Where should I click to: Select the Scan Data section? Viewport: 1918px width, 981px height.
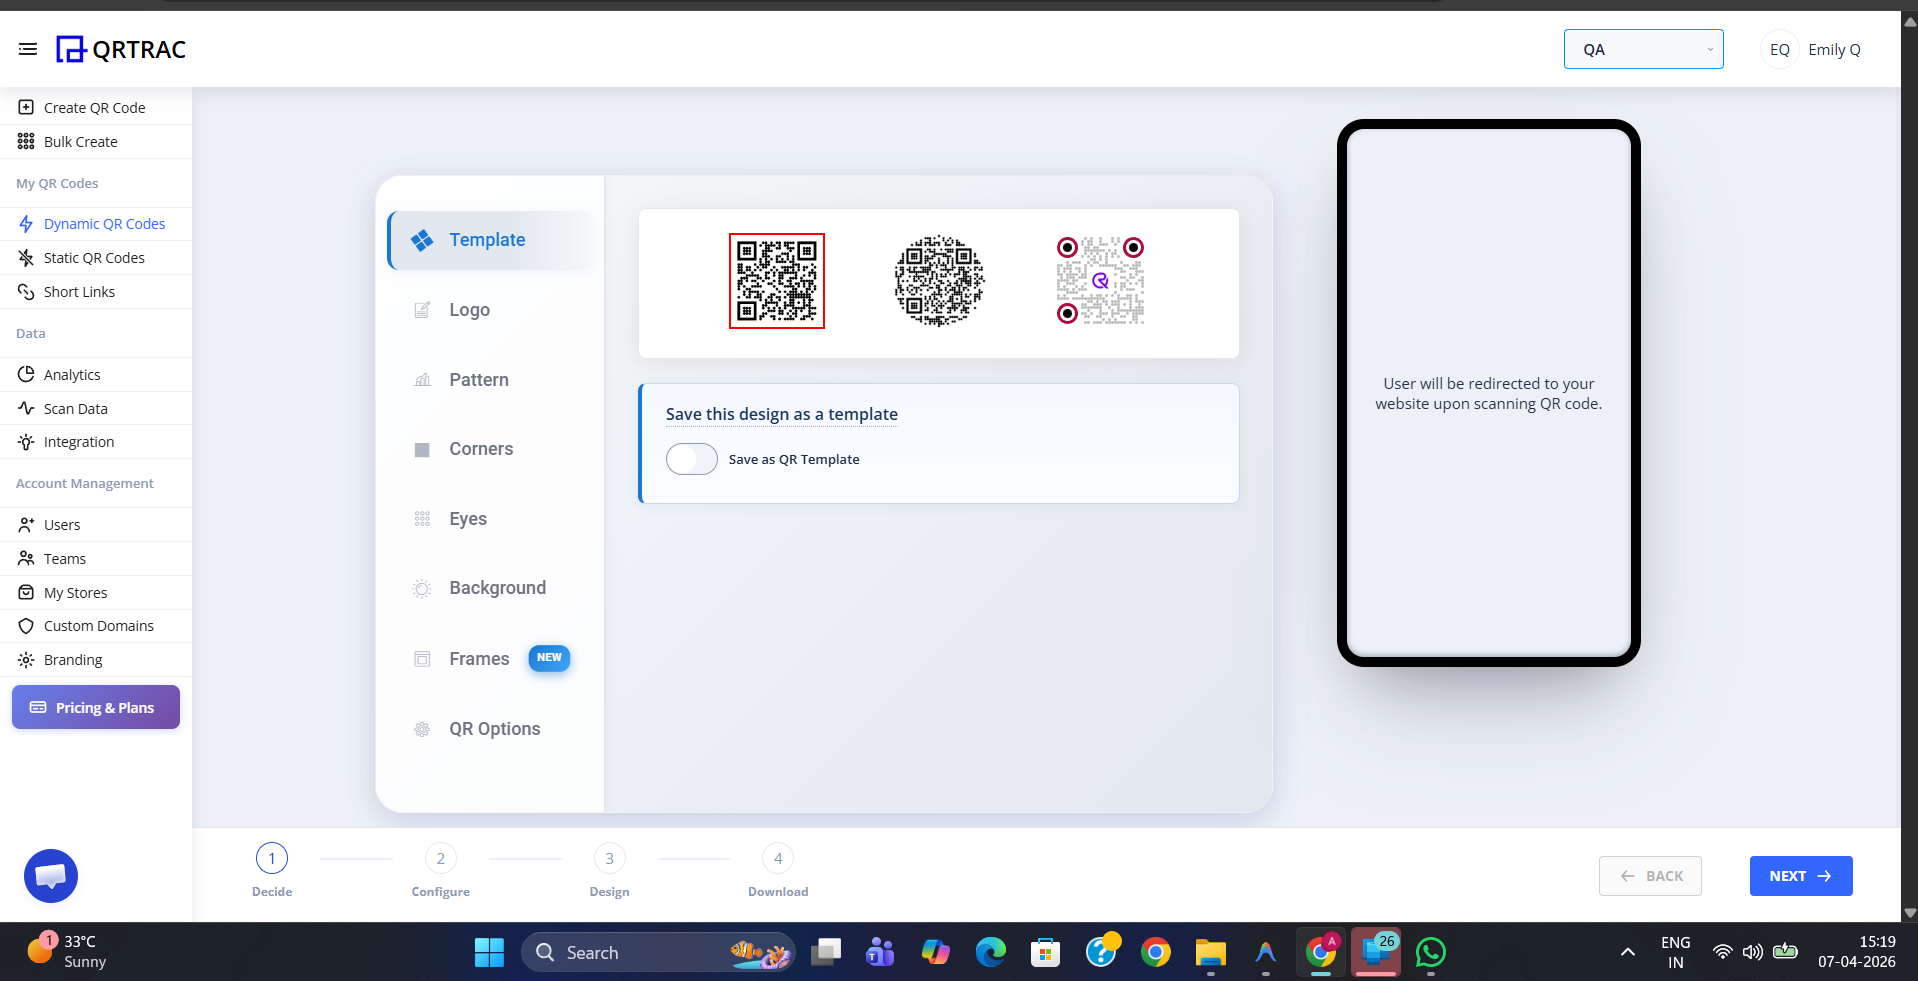coord(75,408)
